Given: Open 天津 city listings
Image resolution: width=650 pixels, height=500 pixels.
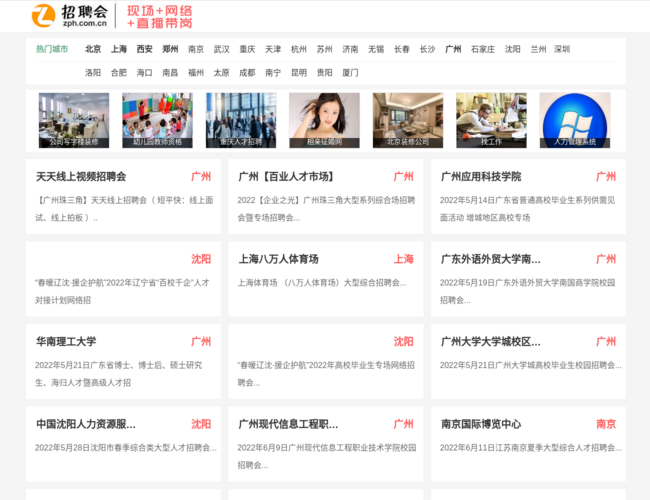Looking at the screenshot, I should [273, 49].
